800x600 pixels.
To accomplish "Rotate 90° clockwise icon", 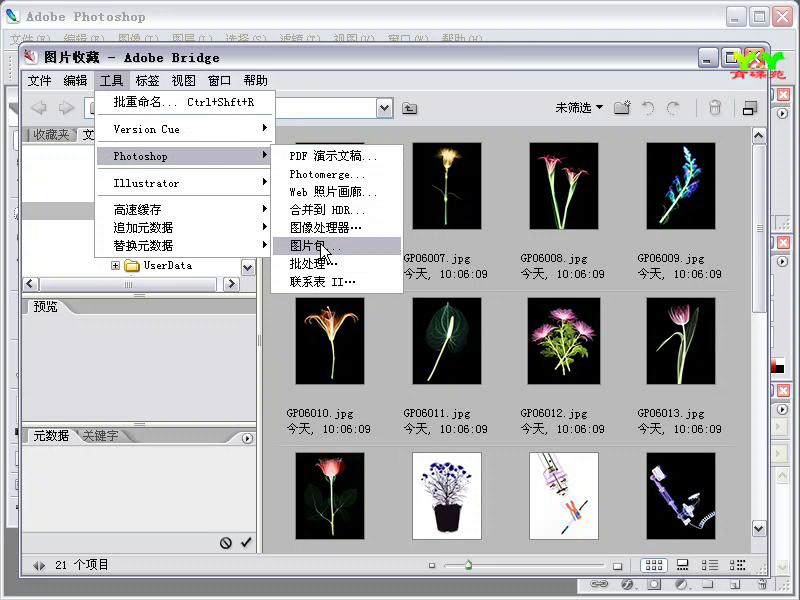I will point(673,108).
